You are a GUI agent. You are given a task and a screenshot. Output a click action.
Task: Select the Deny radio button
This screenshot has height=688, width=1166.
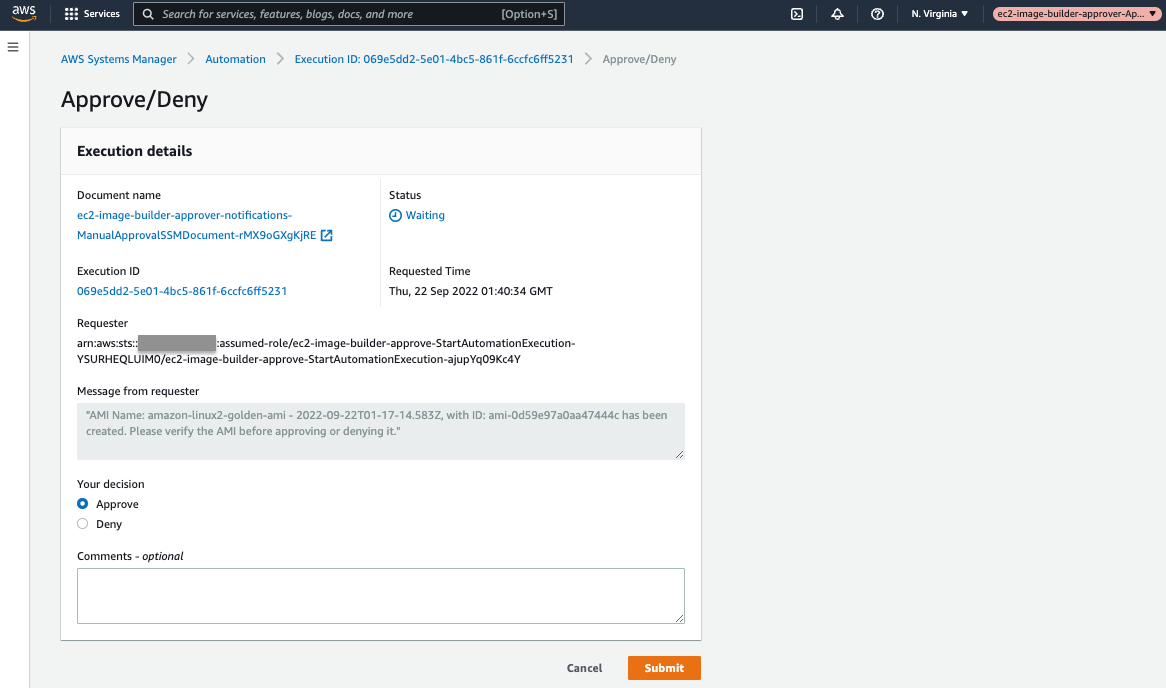coord(83,524)
